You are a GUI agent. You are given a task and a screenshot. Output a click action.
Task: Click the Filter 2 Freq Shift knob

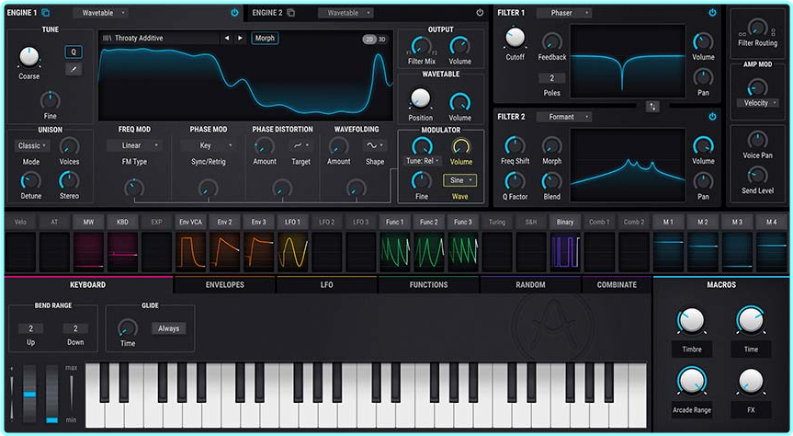coord(515,145)
